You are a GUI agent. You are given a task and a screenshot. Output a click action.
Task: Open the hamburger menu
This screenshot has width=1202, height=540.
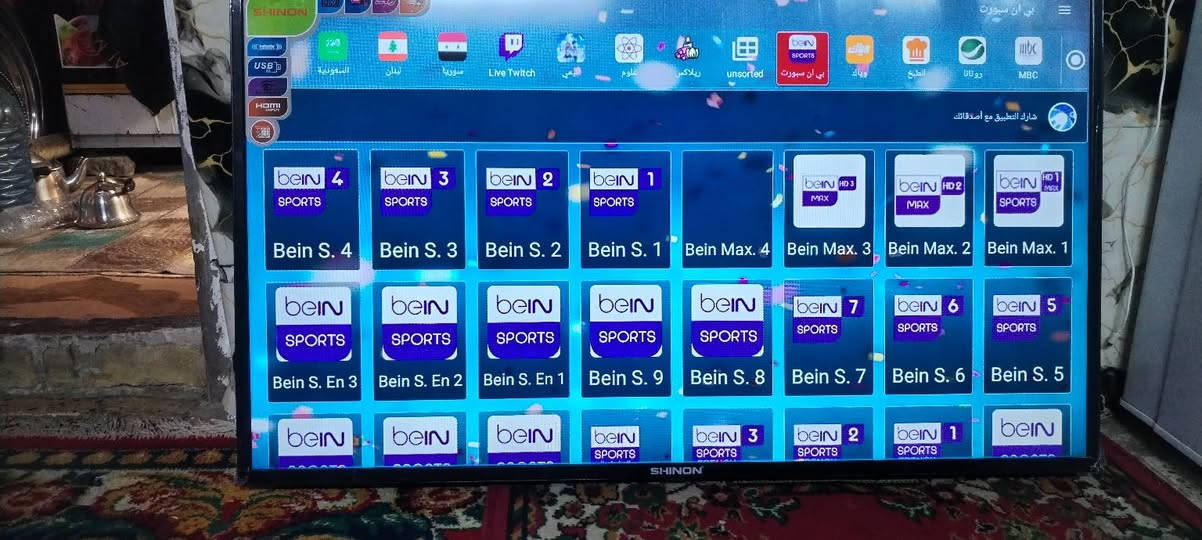1065,10
